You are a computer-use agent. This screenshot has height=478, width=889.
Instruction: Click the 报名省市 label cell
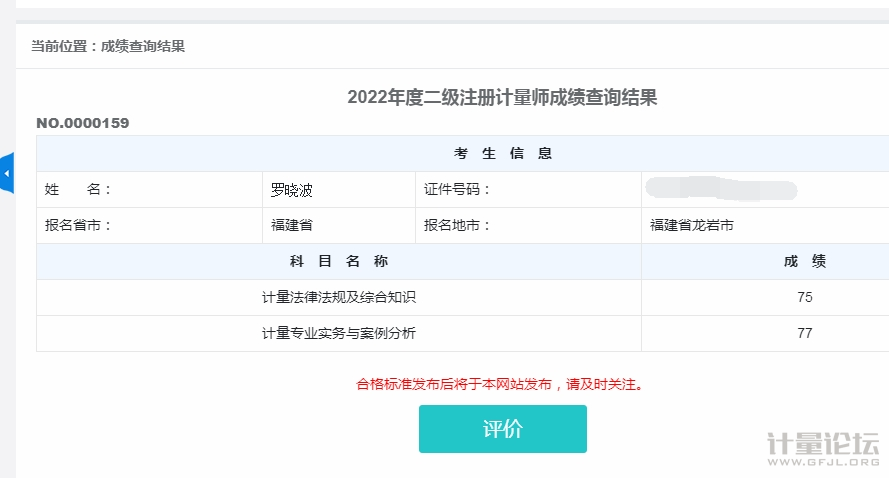coord(79,225)
